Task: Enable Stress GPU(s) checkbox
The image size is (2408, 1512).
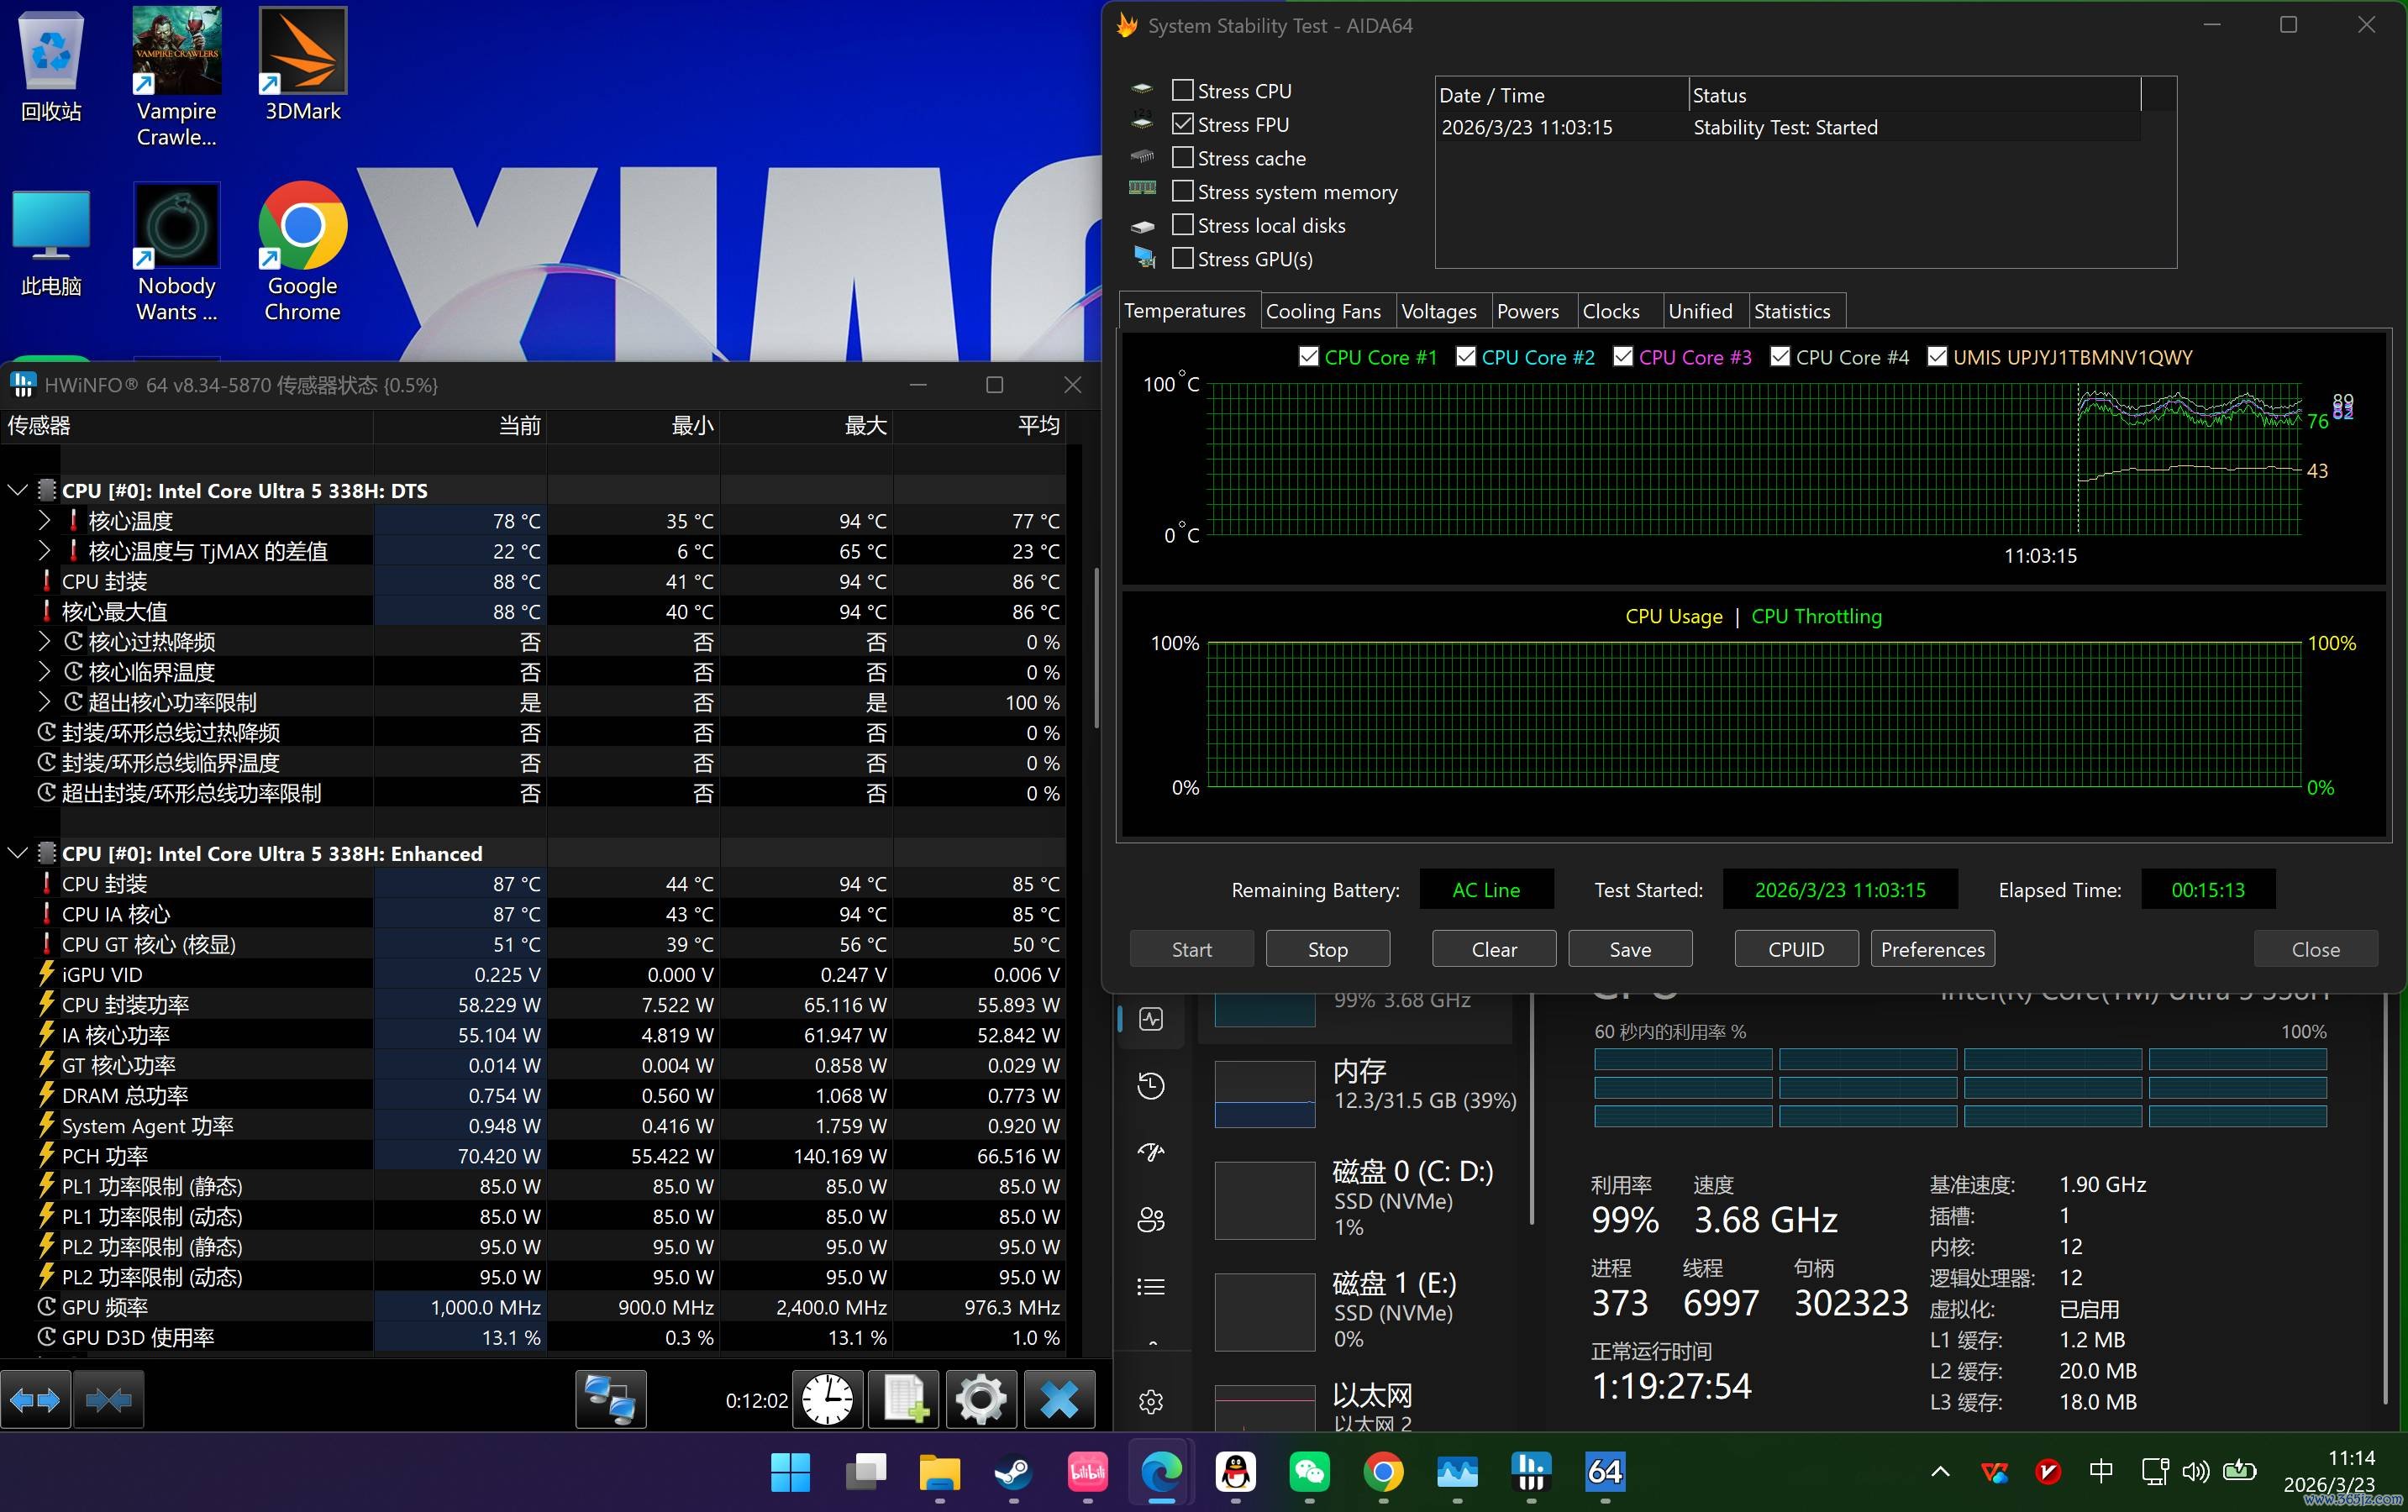Action: tap(1182, 258)
